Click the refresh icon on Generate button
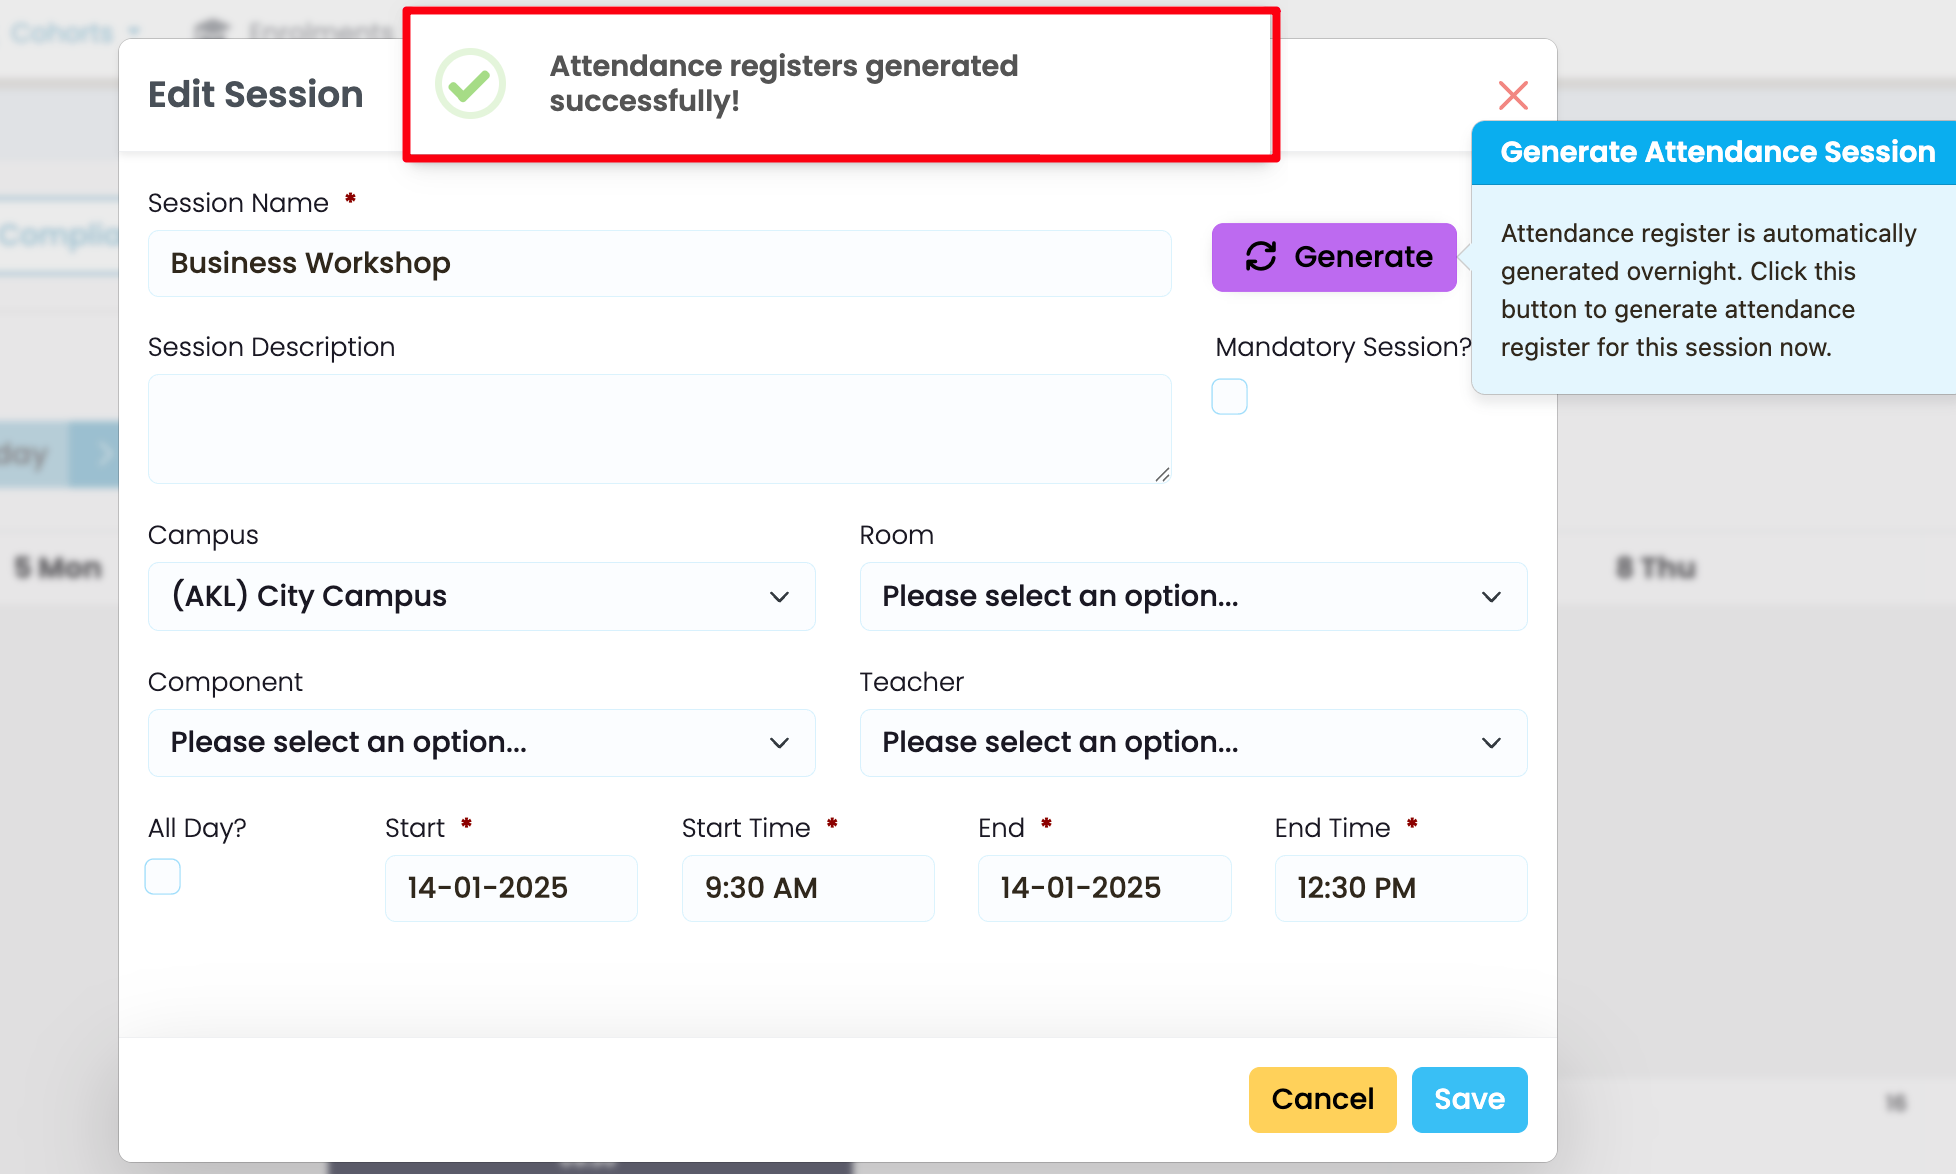Screen dimensions: 1956x1174 click(1261, 257)
